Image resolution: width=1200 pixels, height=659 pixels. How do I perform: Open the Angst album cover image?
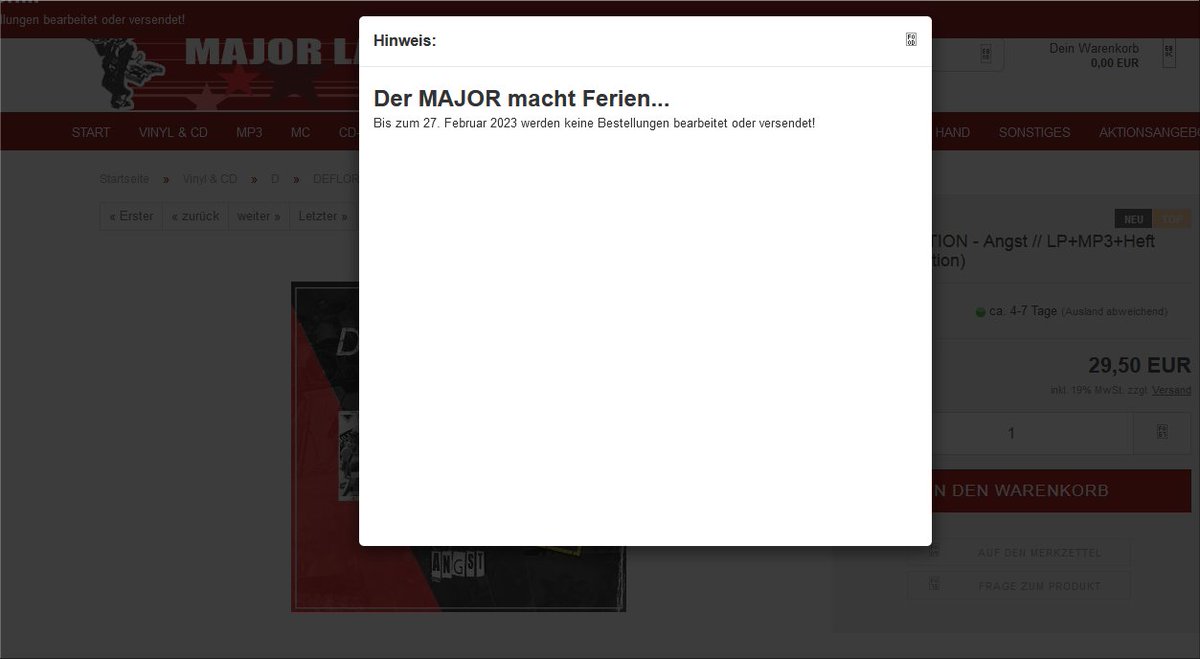459,447
